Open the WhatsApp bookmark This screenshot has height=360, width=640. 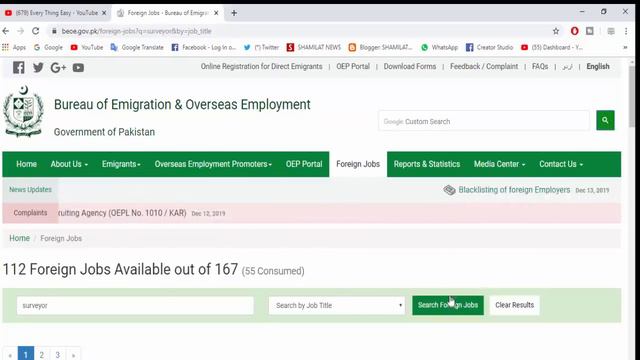[x=440, y=47]
